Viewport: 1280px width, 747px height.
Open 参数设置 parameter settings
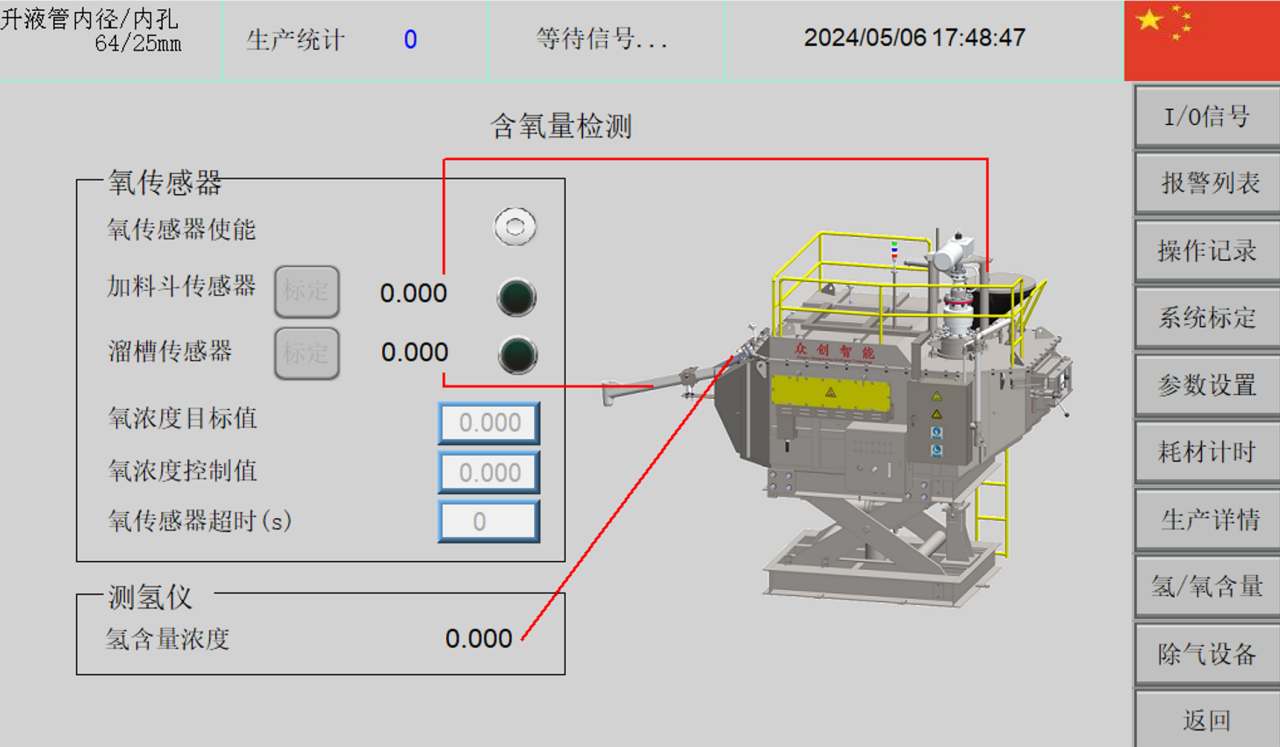[1207, 385]
